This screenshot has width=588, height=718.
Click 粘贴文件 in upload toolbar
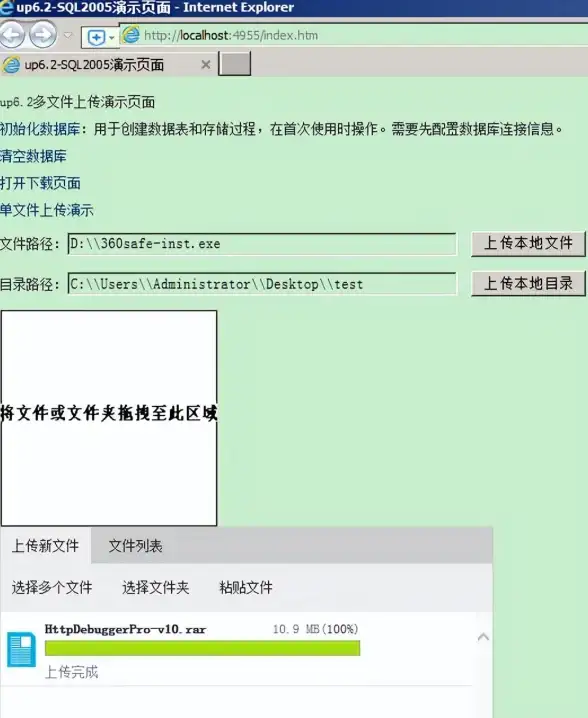coord(246,587)
